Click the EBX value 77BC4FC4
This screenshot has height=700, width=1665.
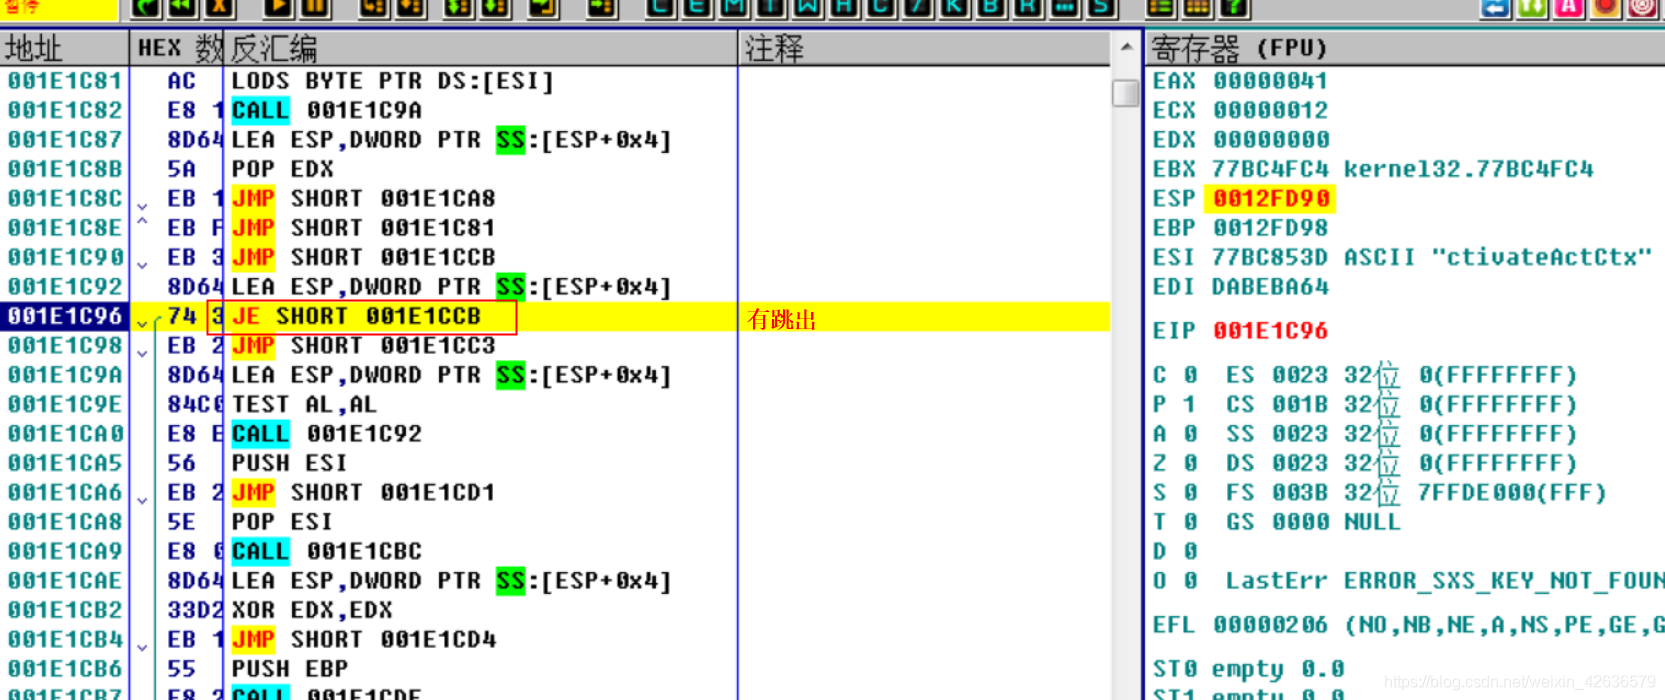click(x=1271, y=169)
